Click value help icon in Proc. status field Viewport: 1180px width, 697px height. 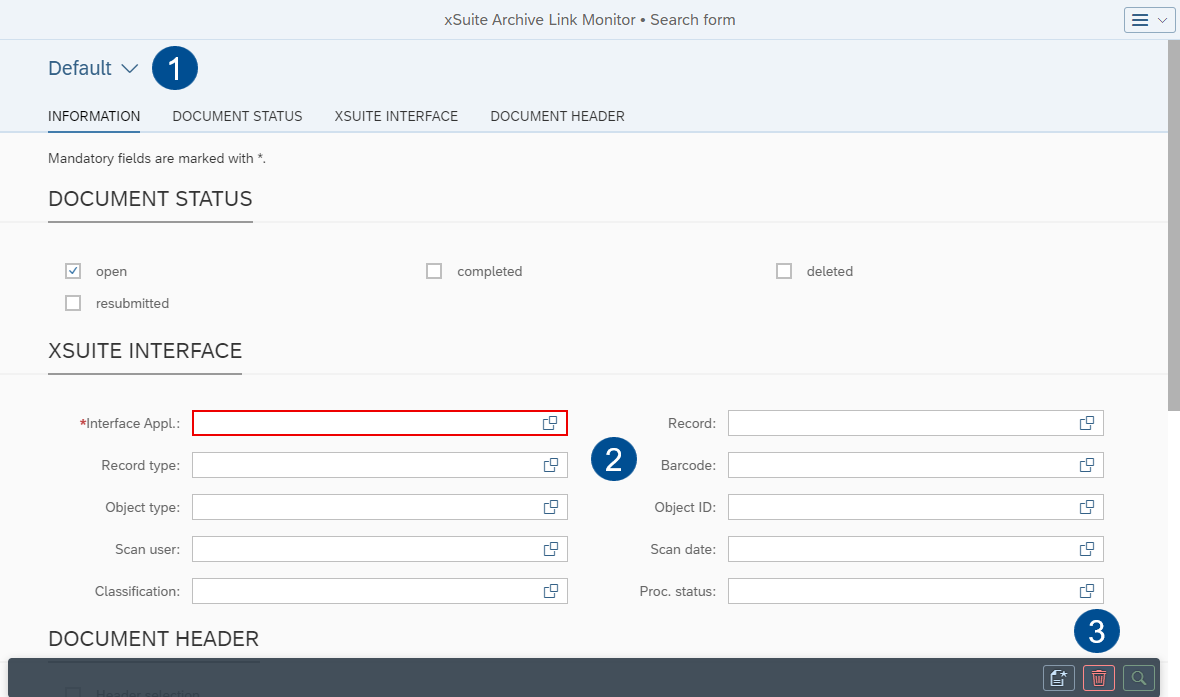pyautogui.click(x=1086, y=591)
